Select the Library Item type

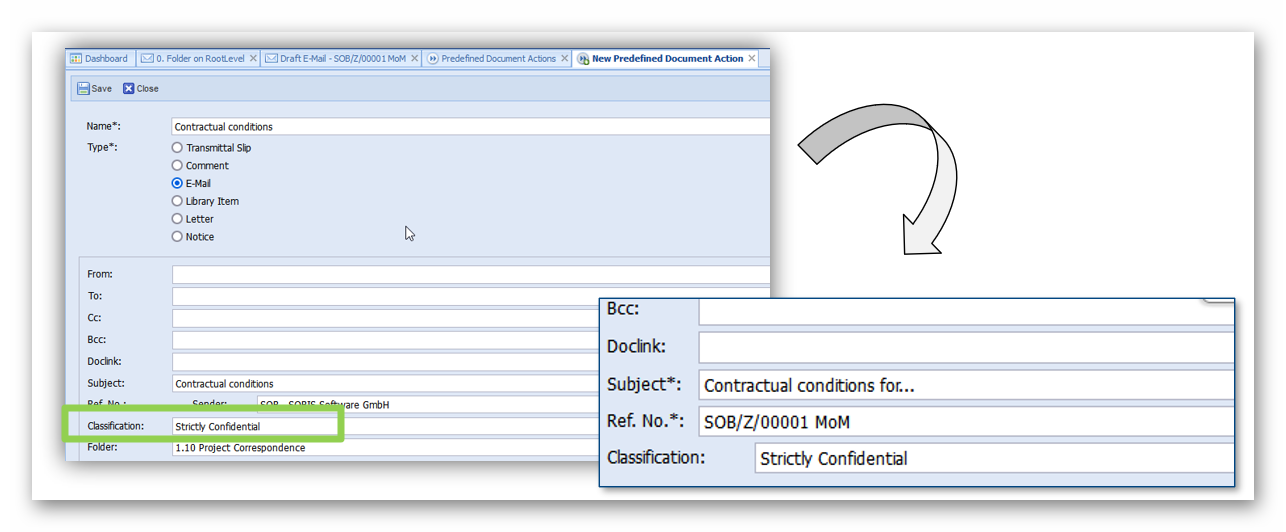[x=178, y=201]
